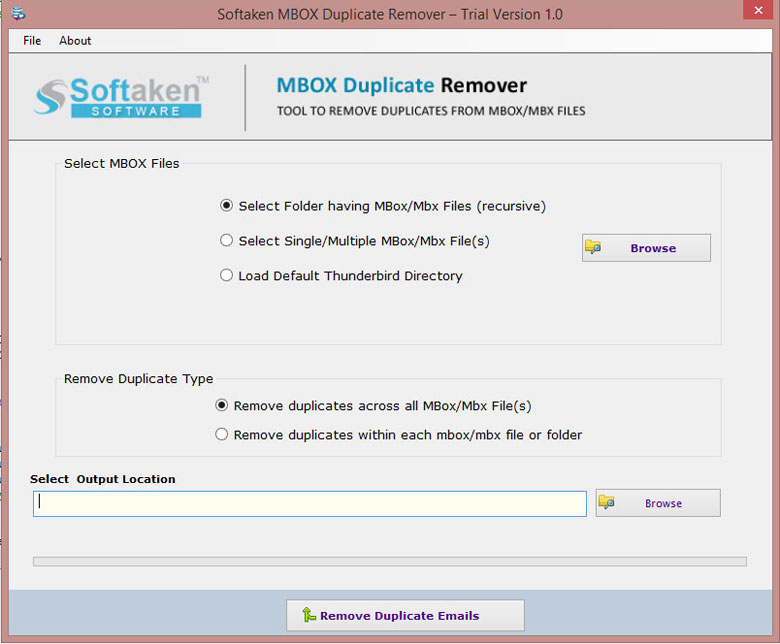Open the File menu
The height and width of the screenshot is (644, 780).
coord(32,41)
